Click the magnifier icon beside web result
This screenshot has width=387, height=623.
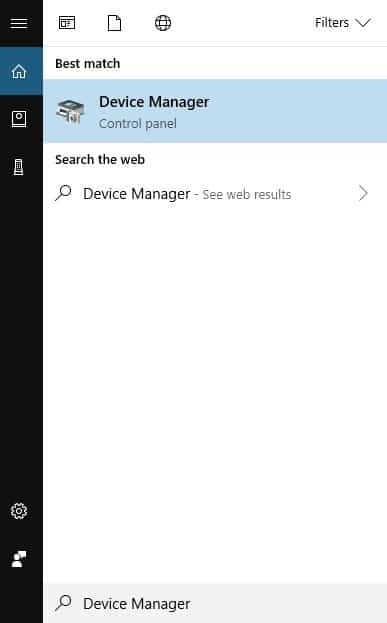coord(64,193)
